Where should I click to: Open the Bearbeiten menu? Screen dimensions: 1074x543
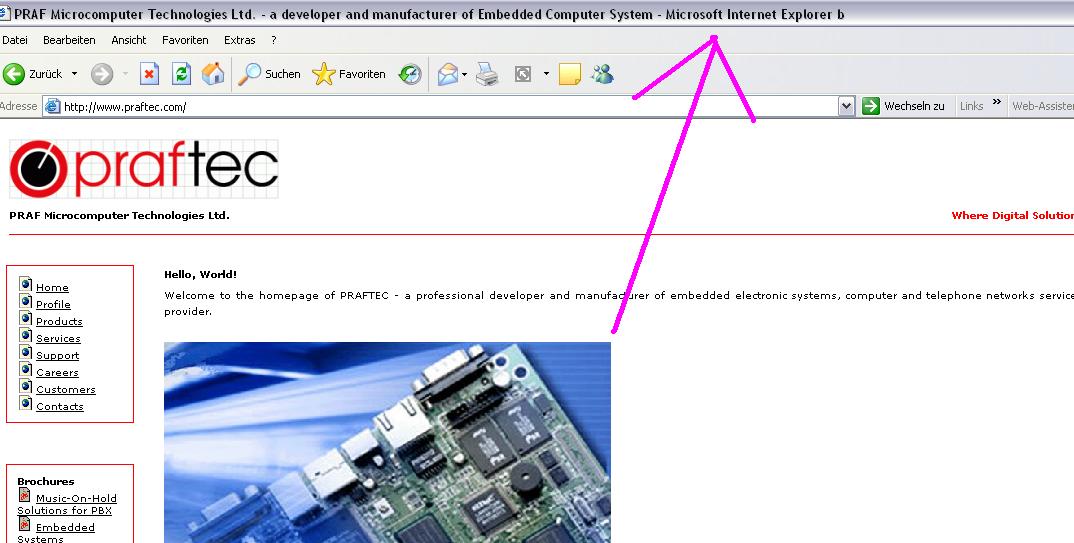tap(69, 40)
